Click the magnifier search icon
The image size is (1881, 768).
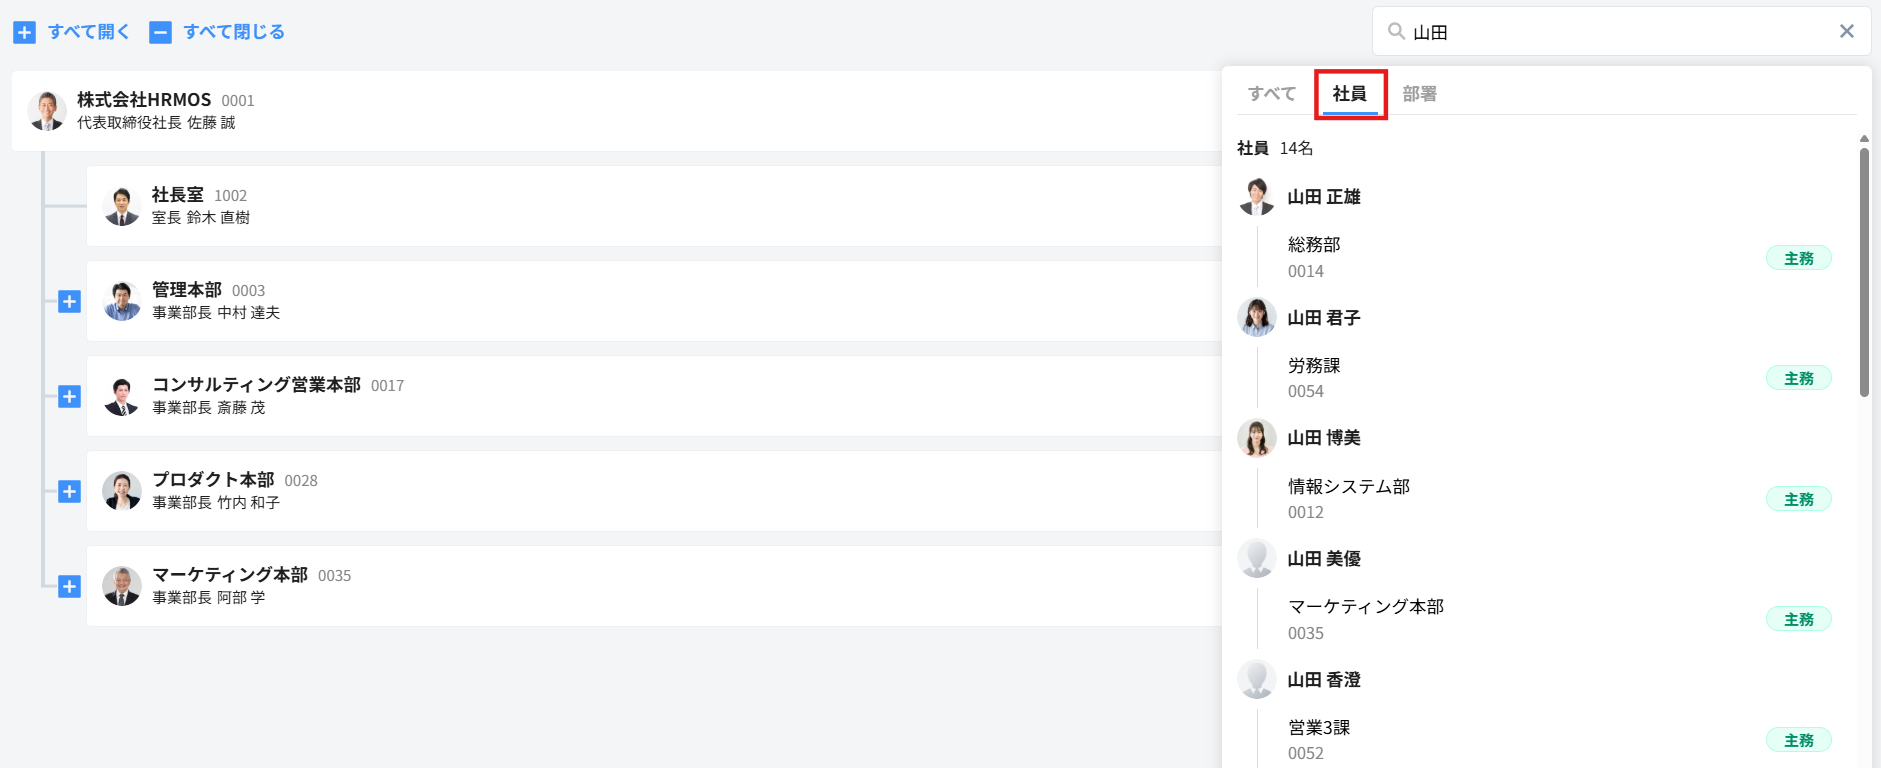point(1396,31)
